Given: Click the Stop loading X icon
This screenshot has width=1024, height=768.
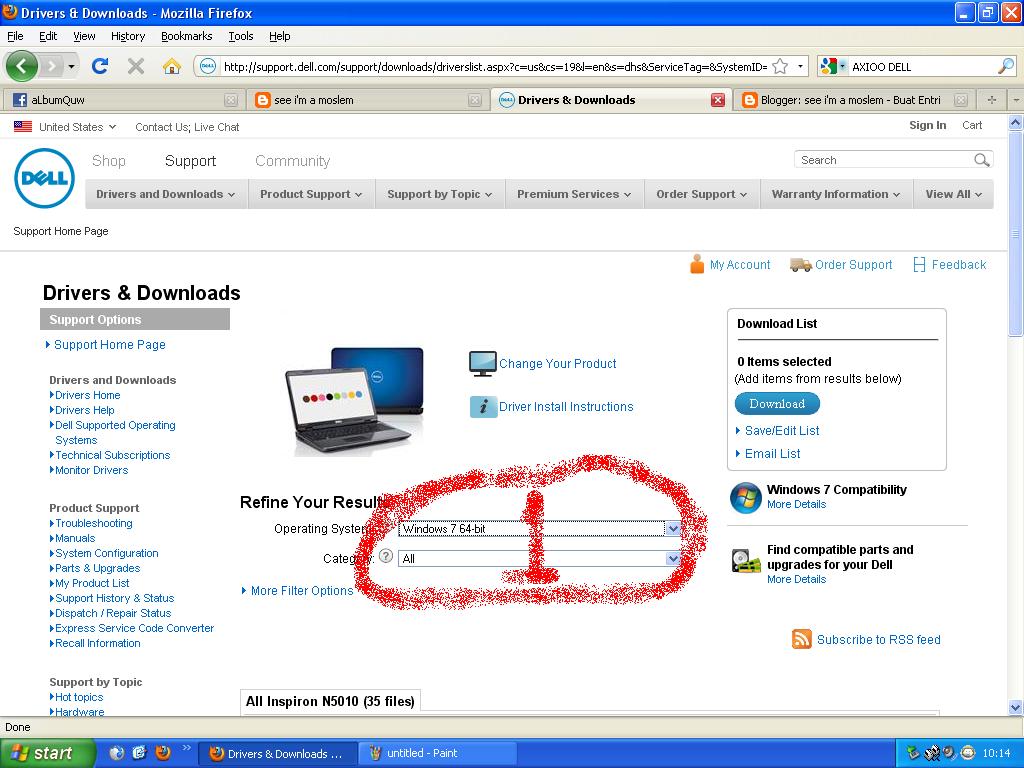Looking at the screenshot, I should (136, 66).
